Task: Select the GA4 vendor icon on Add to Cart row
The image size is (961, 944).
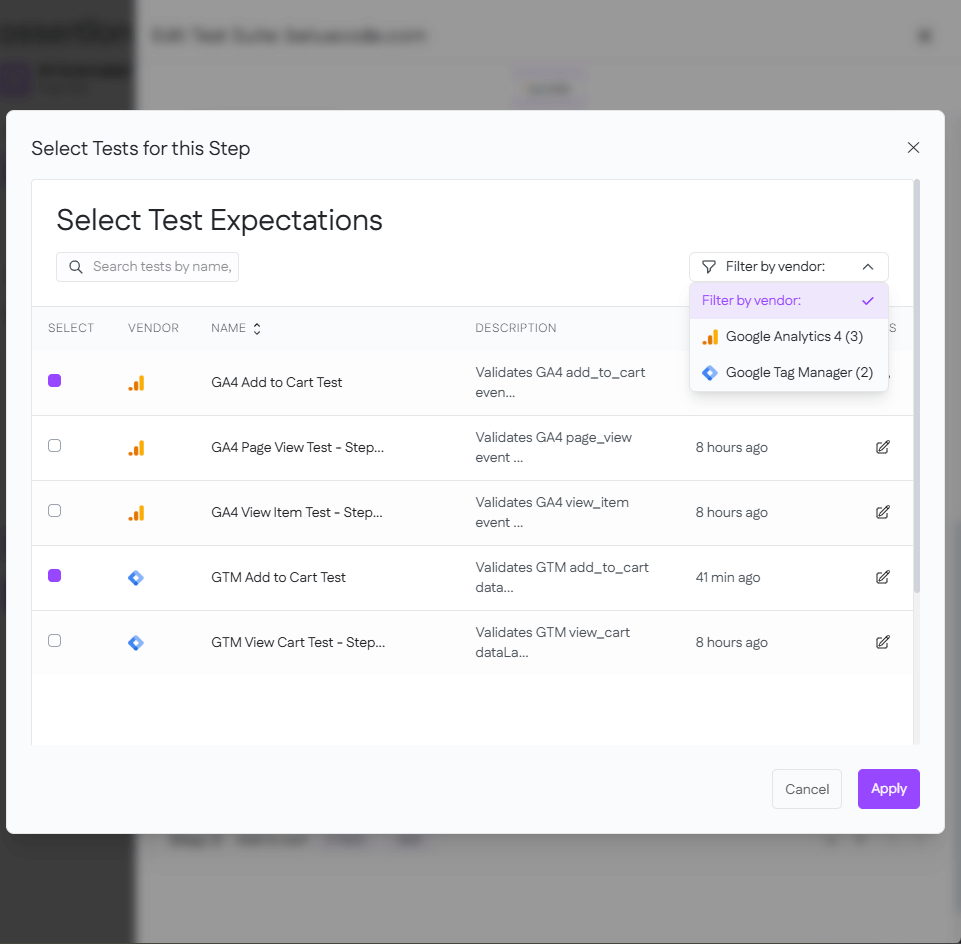Action: (x=136, y=381)
